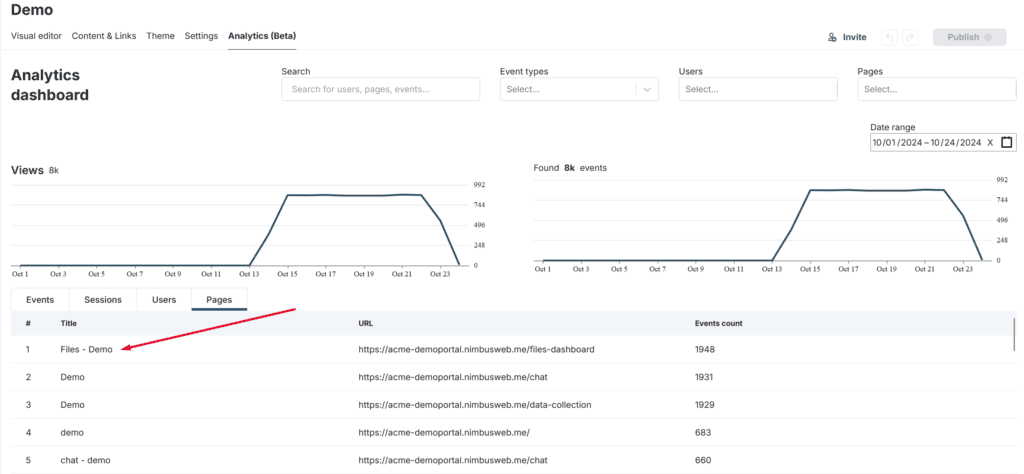Open the Pages filter dropdown
Image resolution: width=1024 pixels, height=474 pixels.
(x=936, y=89)
